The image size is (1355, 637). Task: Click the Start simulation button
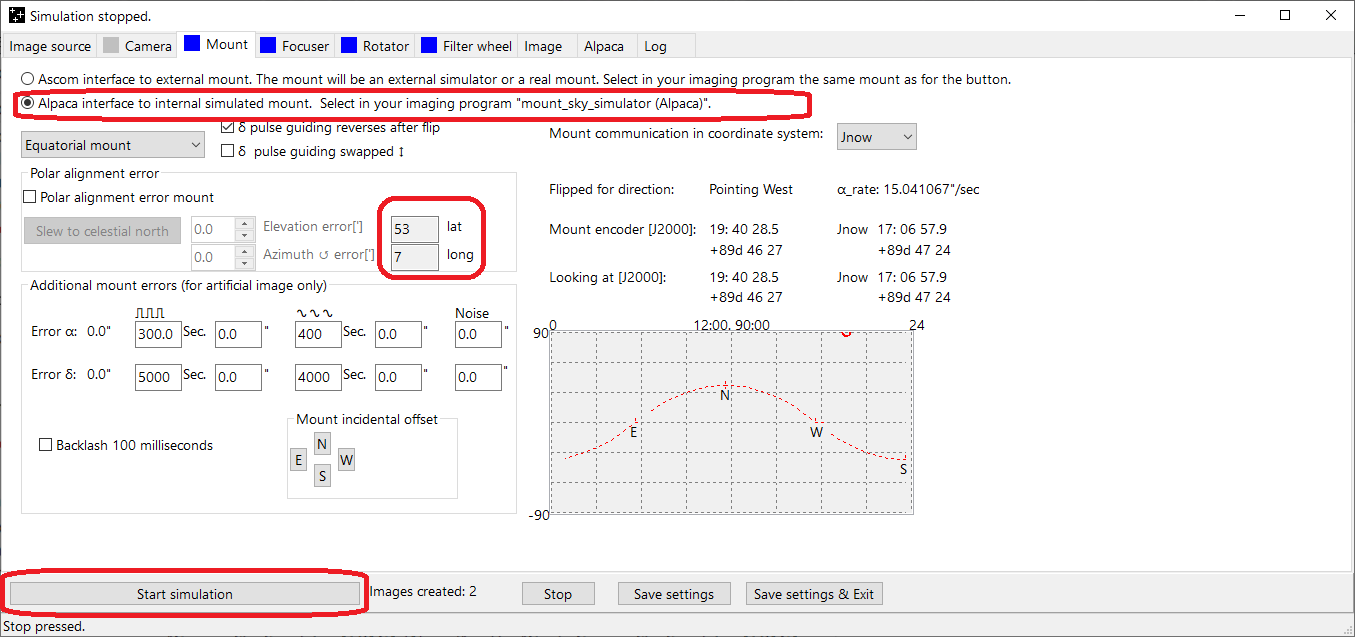pos(184,594)
